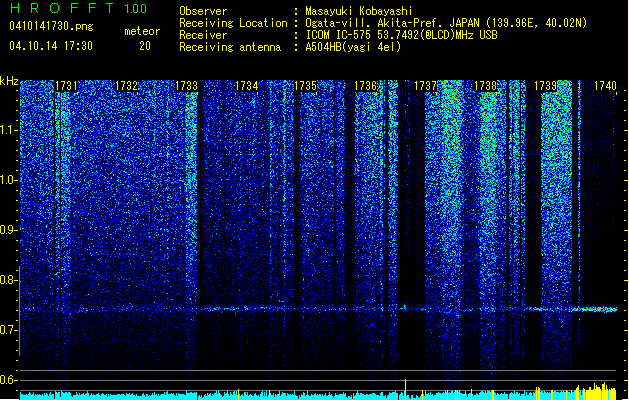The width and height of the screenshot is (629, 400).
Task: Click the 1739 time marker
Action: tap(546, 86)
